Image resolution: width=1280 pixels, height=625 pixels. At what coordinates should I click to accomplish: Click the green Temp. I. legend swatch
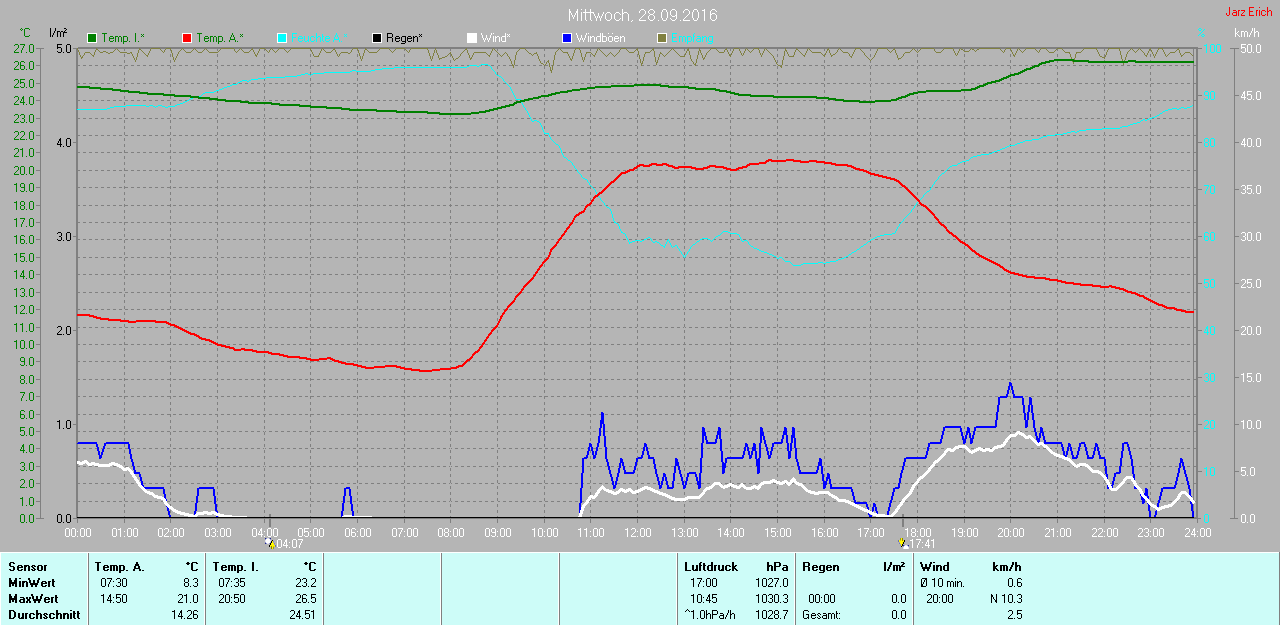pyautogui.click(x=93, y=38)
